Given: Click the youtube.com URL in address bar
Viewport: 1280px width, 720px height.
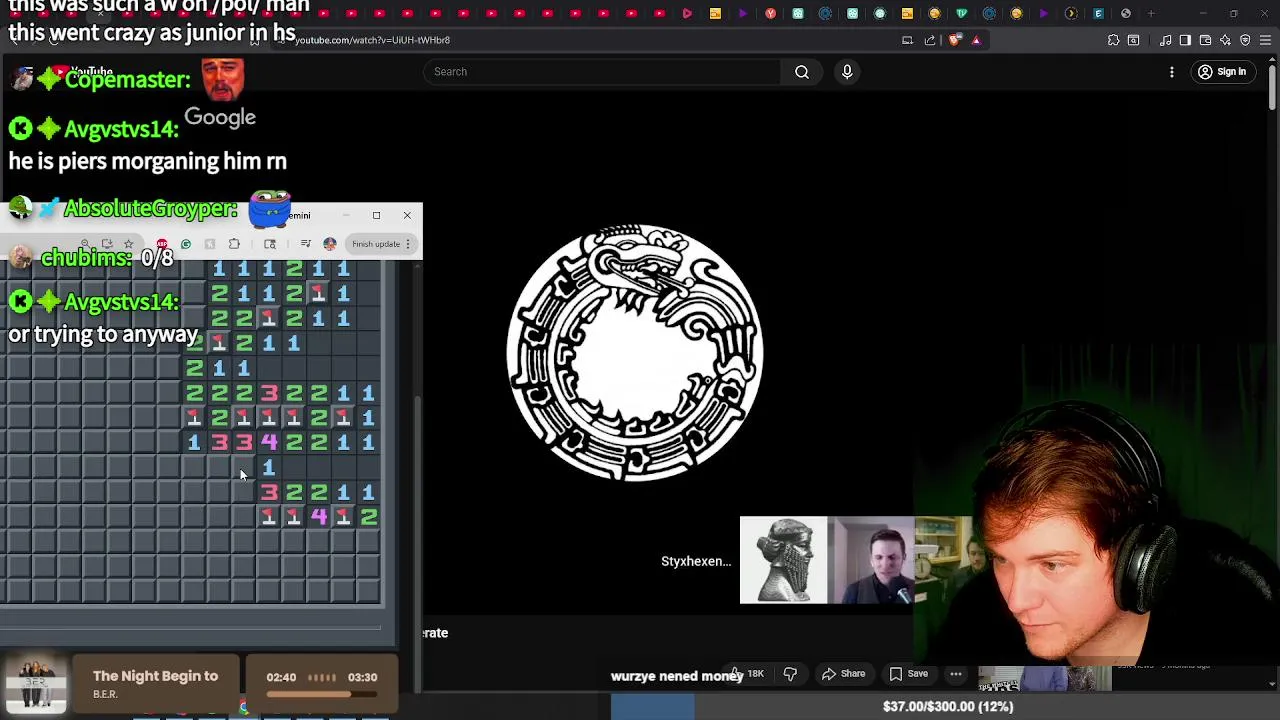Looking at the screenshot, I should coord(372,40).
